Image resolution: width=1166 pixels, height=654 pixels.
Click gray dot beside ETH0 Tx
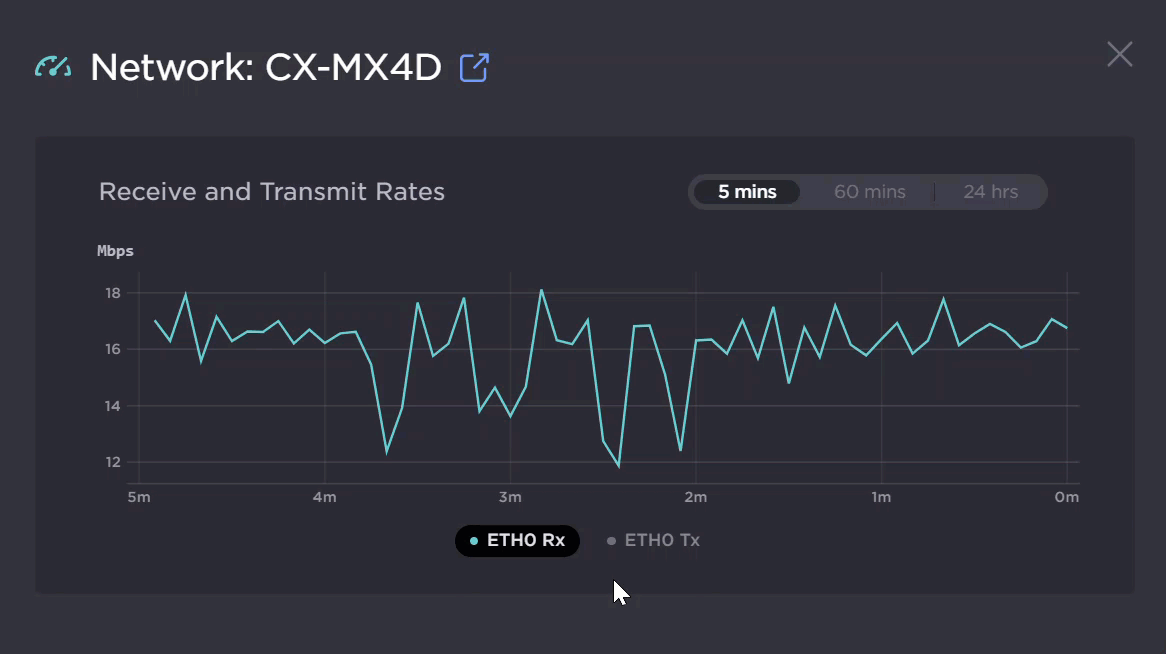(x=611, y=541)
